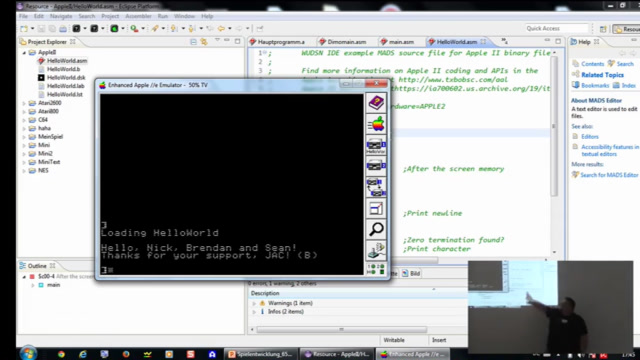Maximize the editor area button
640x360 pixels.
point(558,41)
